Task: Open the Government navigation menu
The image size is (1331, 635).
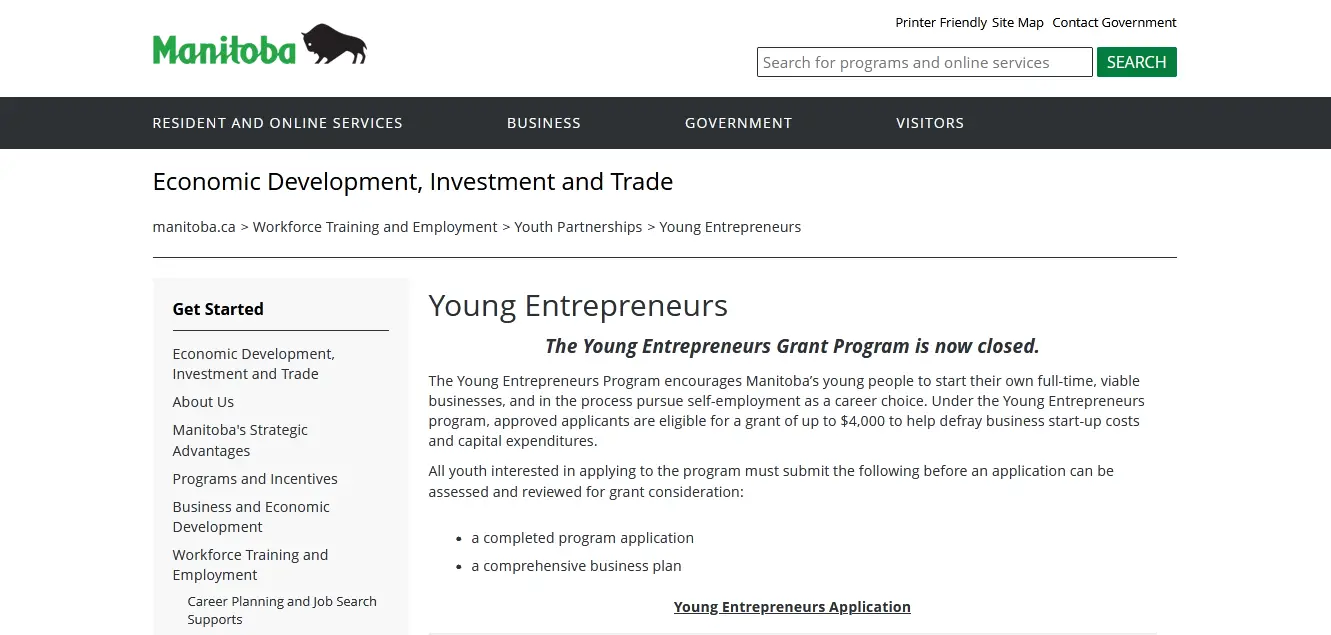Action: [x=738, y=123]
